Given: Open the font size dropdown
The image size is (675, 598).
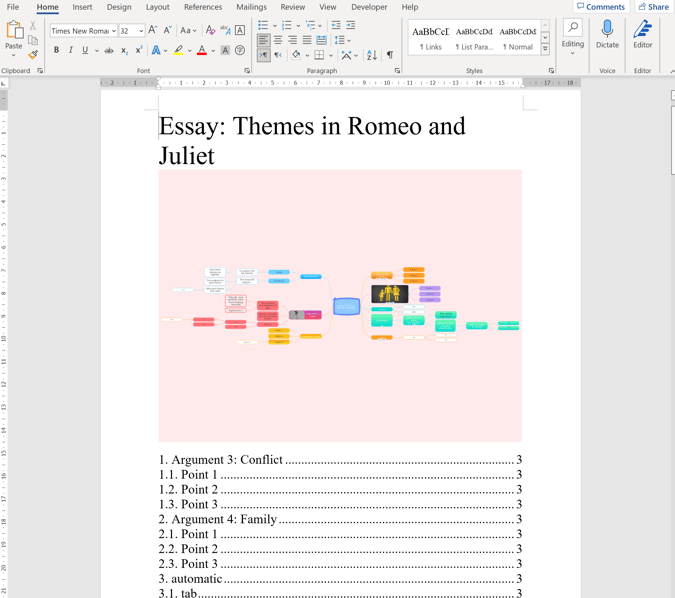Looking at the screenshot, I should coord(141,31).
